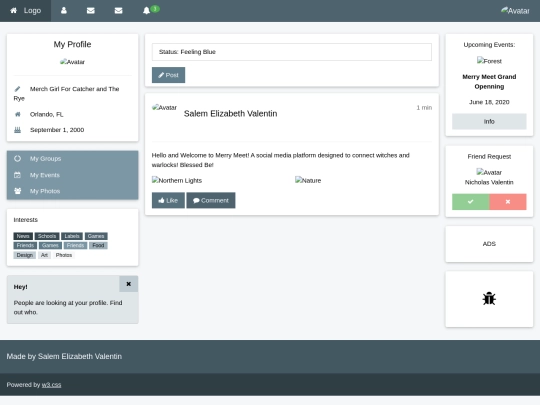Open the bell notifications icon in navbar
Screen dimensions: 540x405
click(146, 11)
